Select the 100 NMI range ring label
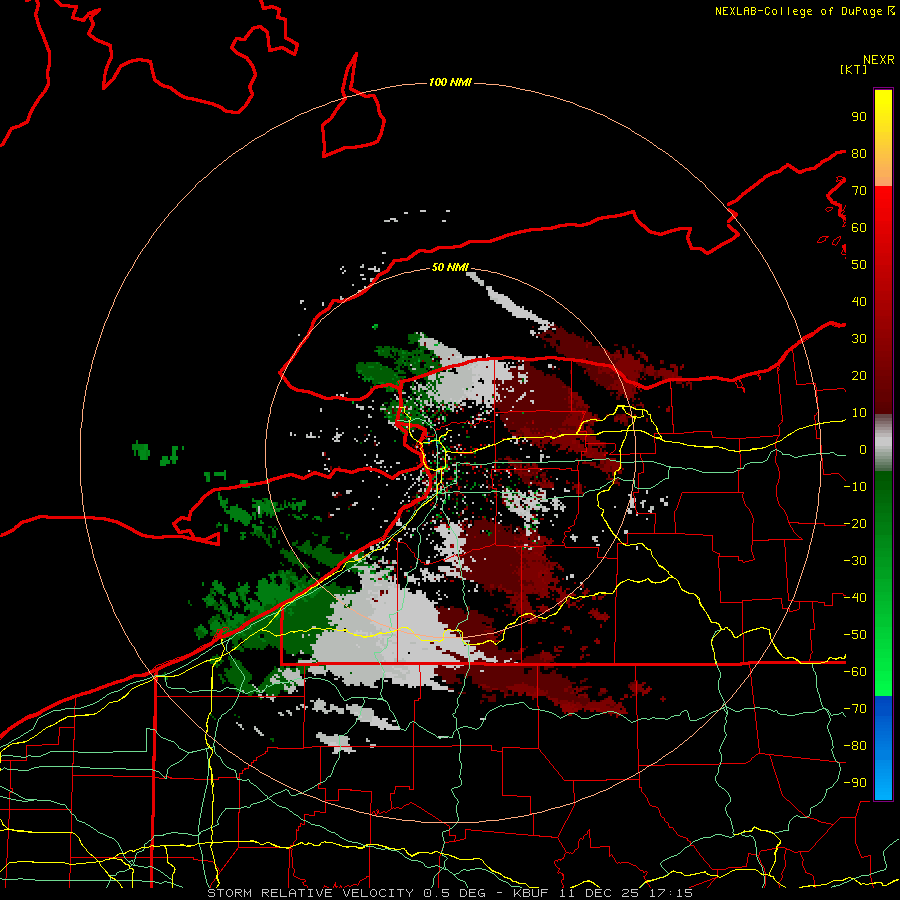 click(450, 82)
